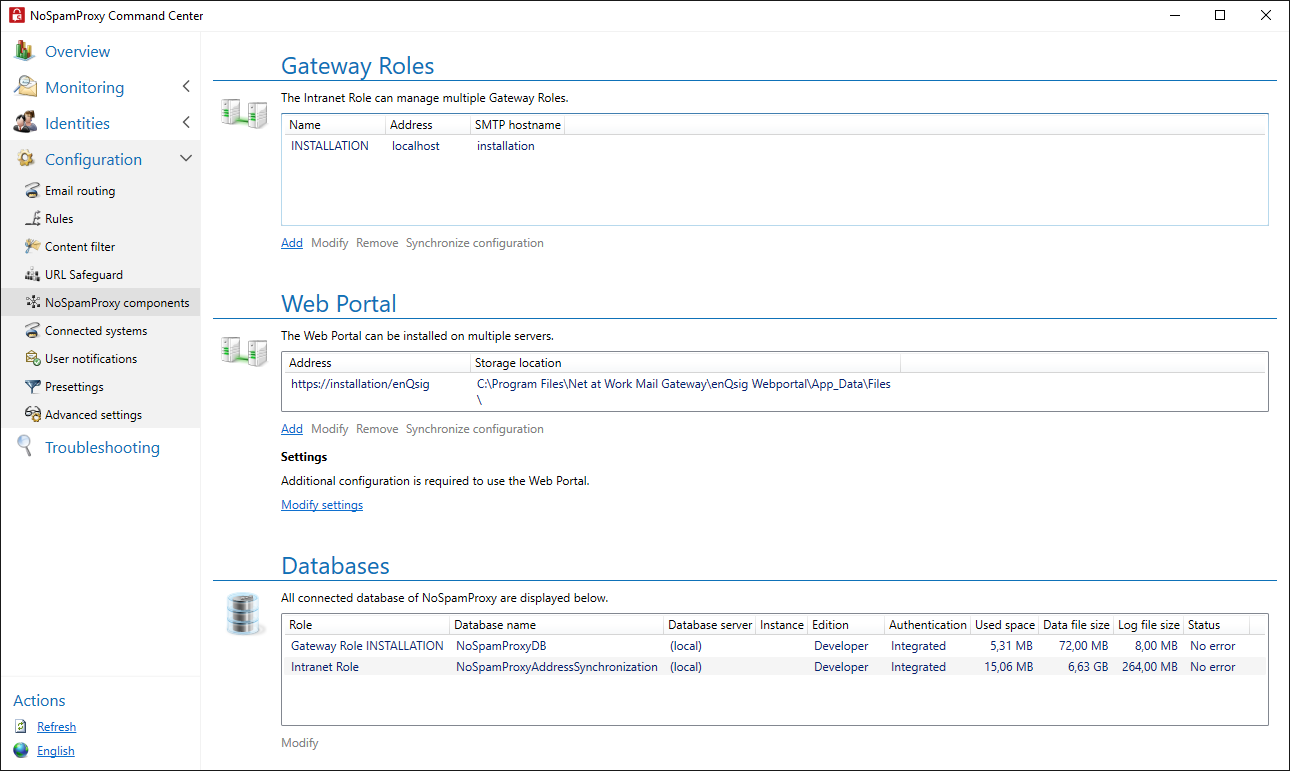Select the INSTALLATION gateway role row
This screenshot has height=771, width=1290.
(774, 146)
